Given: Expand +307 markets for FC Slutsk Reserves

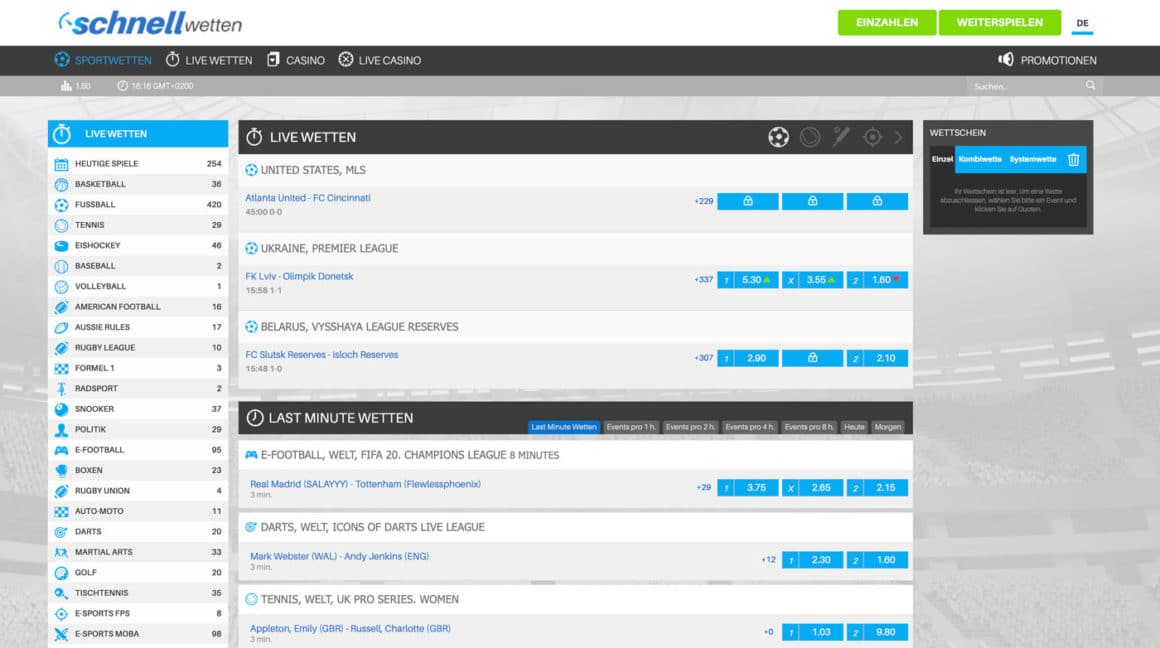Looking at the screenshot, I should coord(704,358).
